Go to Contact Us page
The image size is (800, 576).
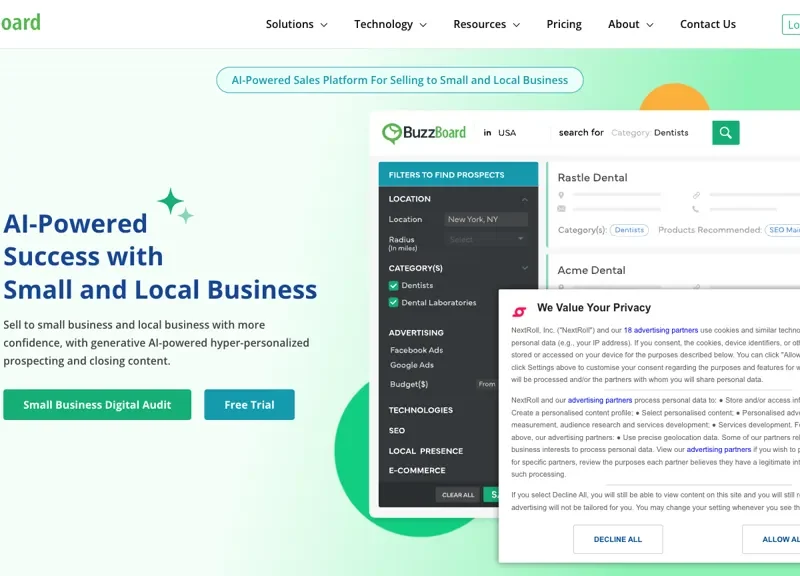coord(708,24)
